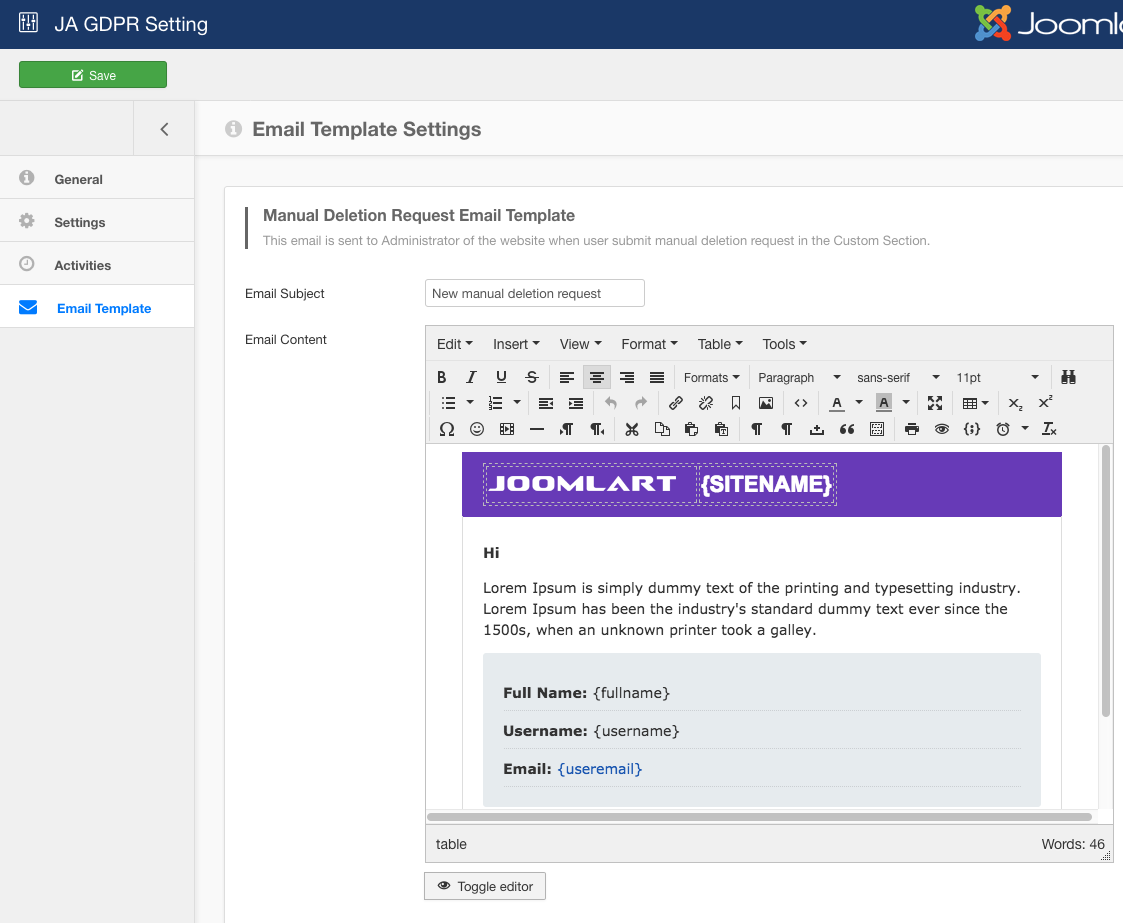Open the source code view icon
The width and height of the screenshot is (1123, 923).
click(801, 403)
